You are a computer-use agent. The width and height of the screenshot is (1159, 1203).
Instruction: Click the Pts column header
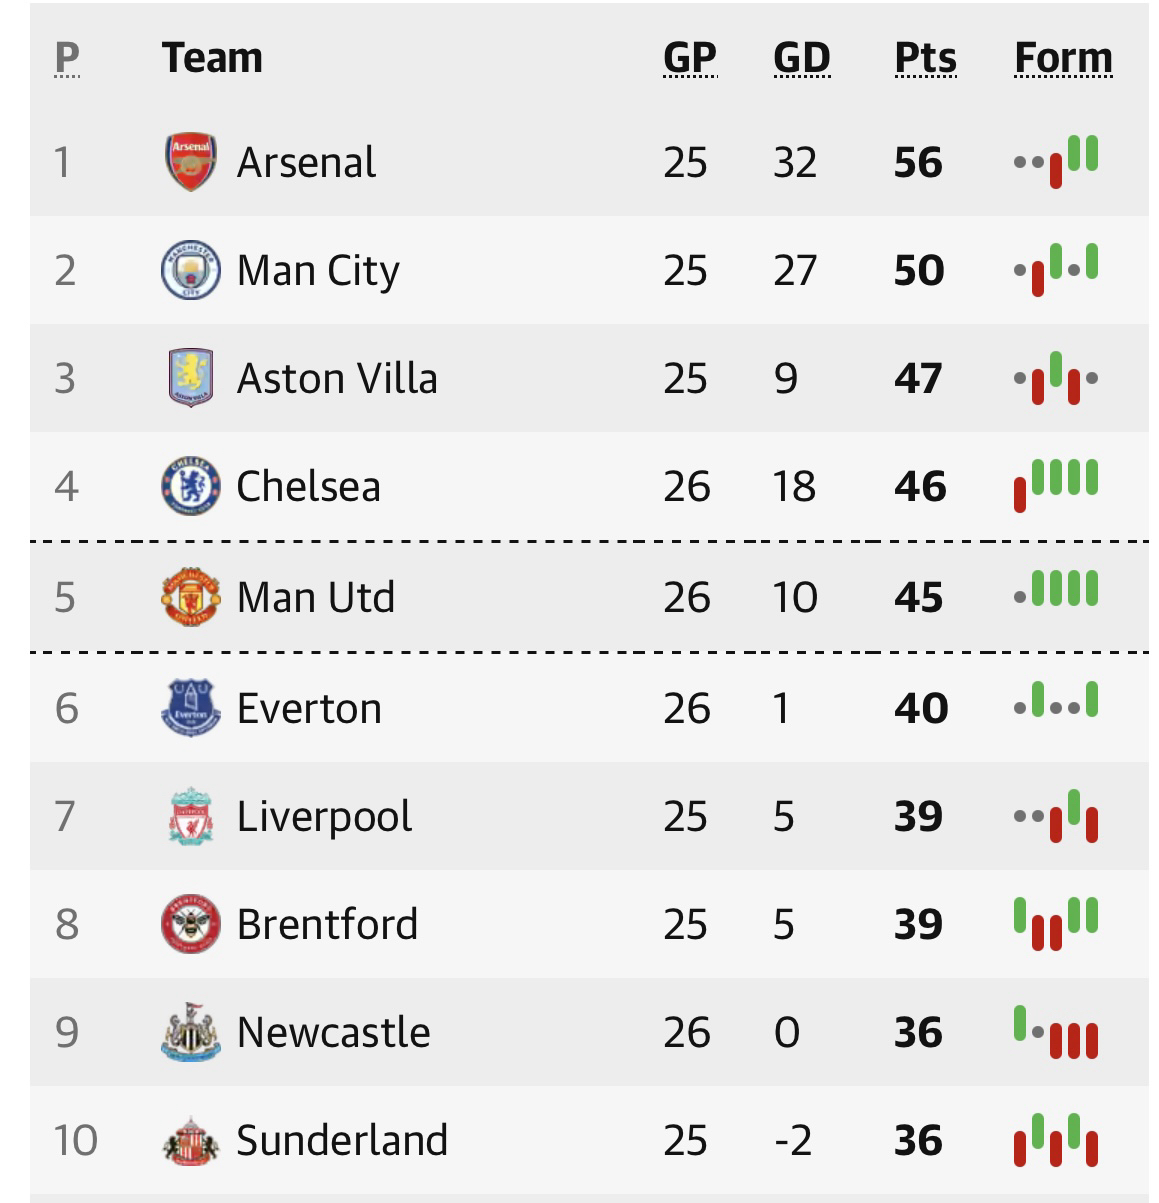pyautogui.click(x=925, y=58)
